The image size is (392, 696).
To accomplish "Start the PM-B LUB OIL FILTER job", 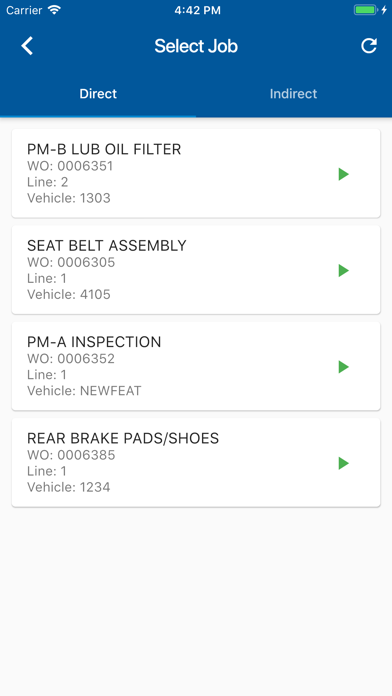I will pos(344,174).
